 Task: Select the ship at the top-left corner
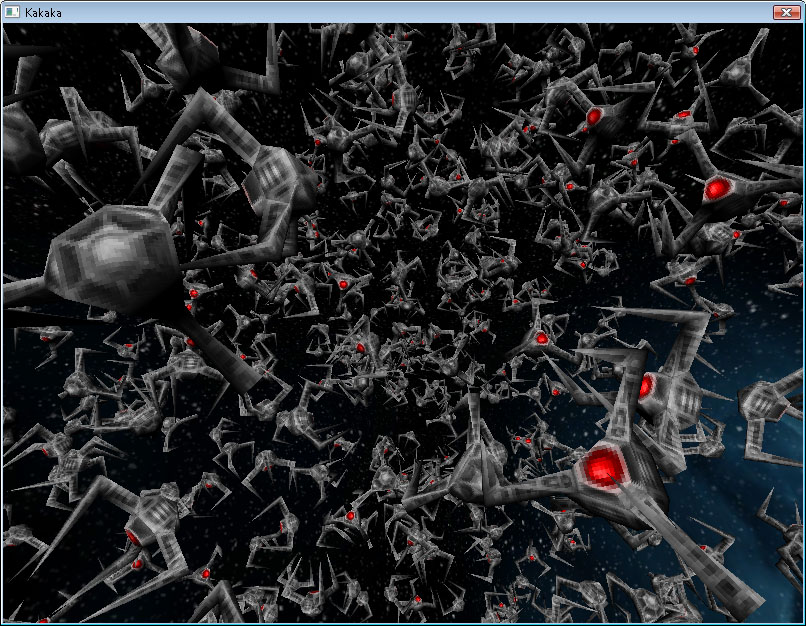click(25, 130)
